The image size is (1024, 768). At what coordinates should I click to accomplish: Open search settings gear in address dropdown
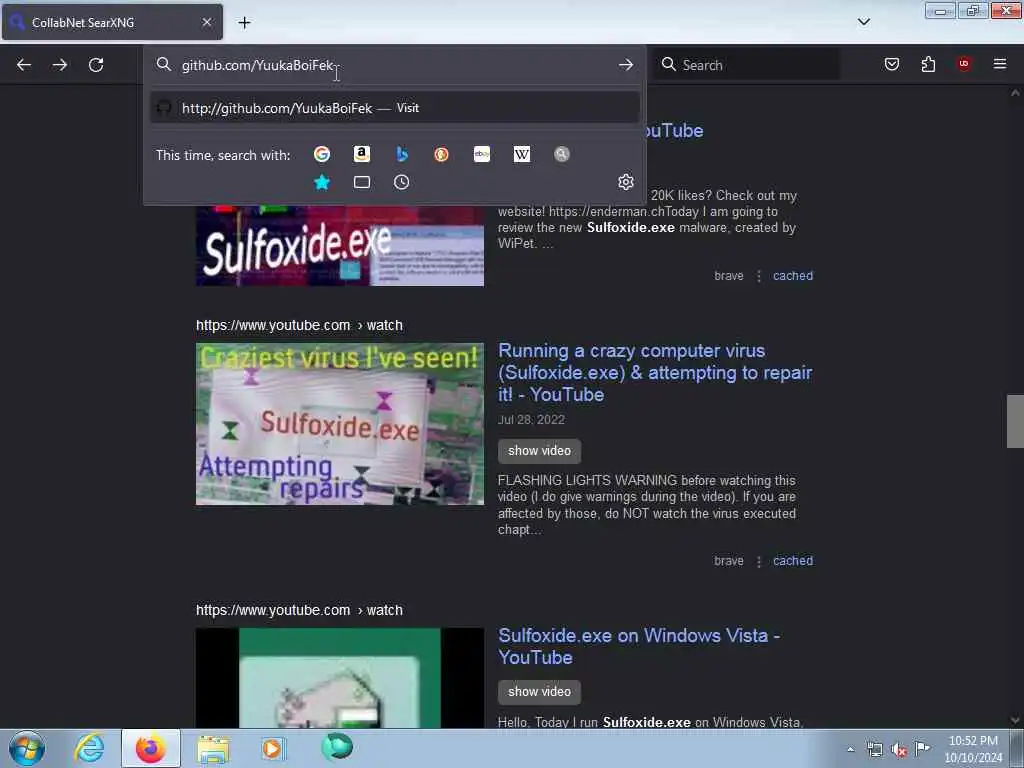click(x=626, y=182)
